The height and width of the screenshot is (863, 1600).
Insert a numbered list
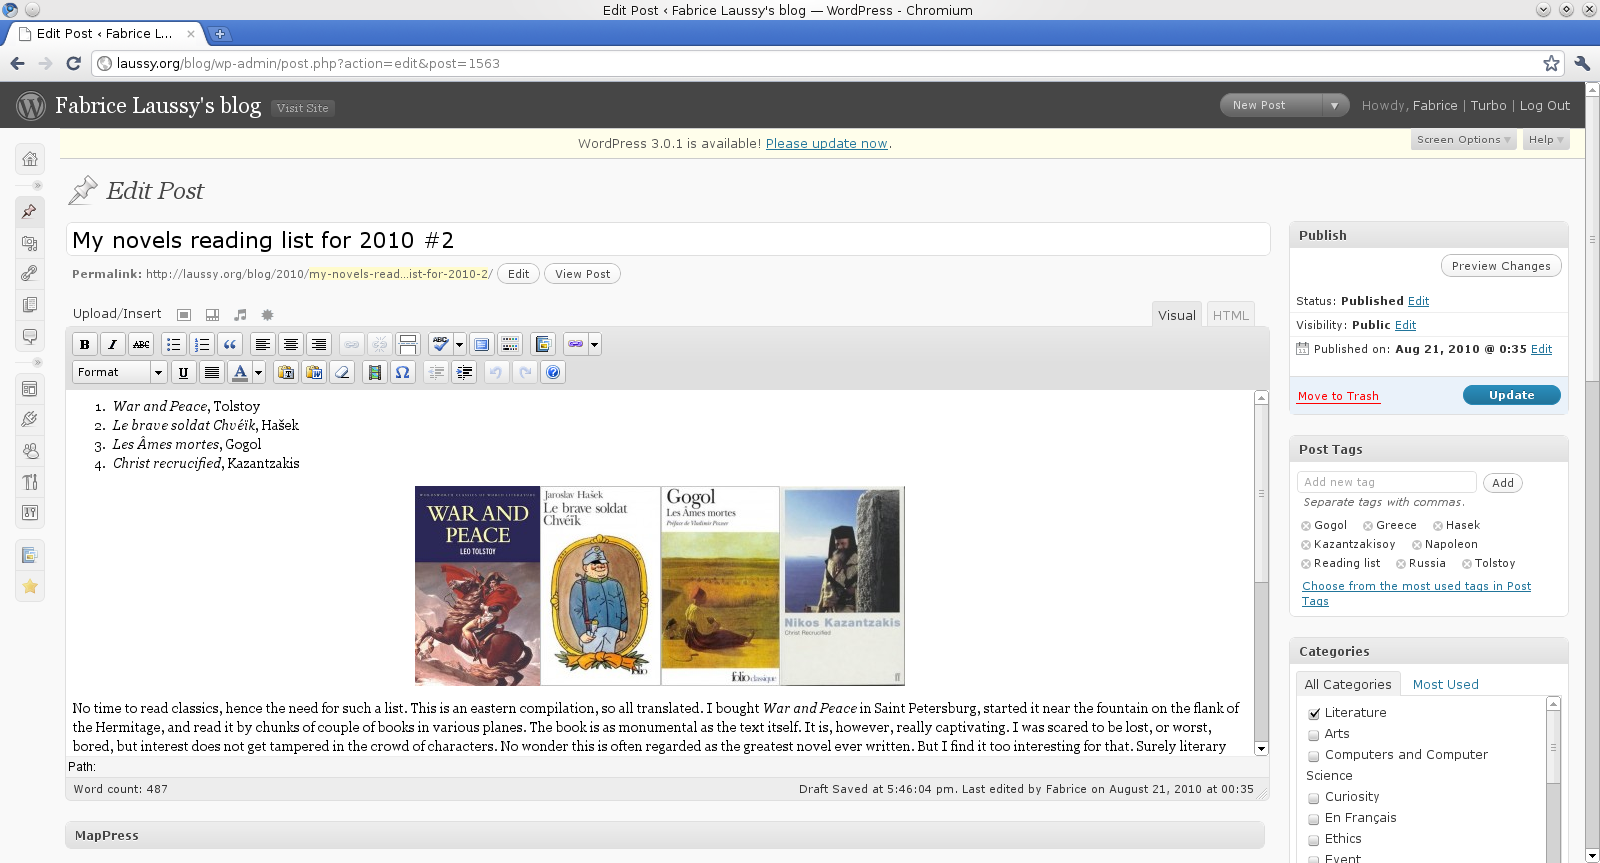pyautogui.click(x=202, y=344)
